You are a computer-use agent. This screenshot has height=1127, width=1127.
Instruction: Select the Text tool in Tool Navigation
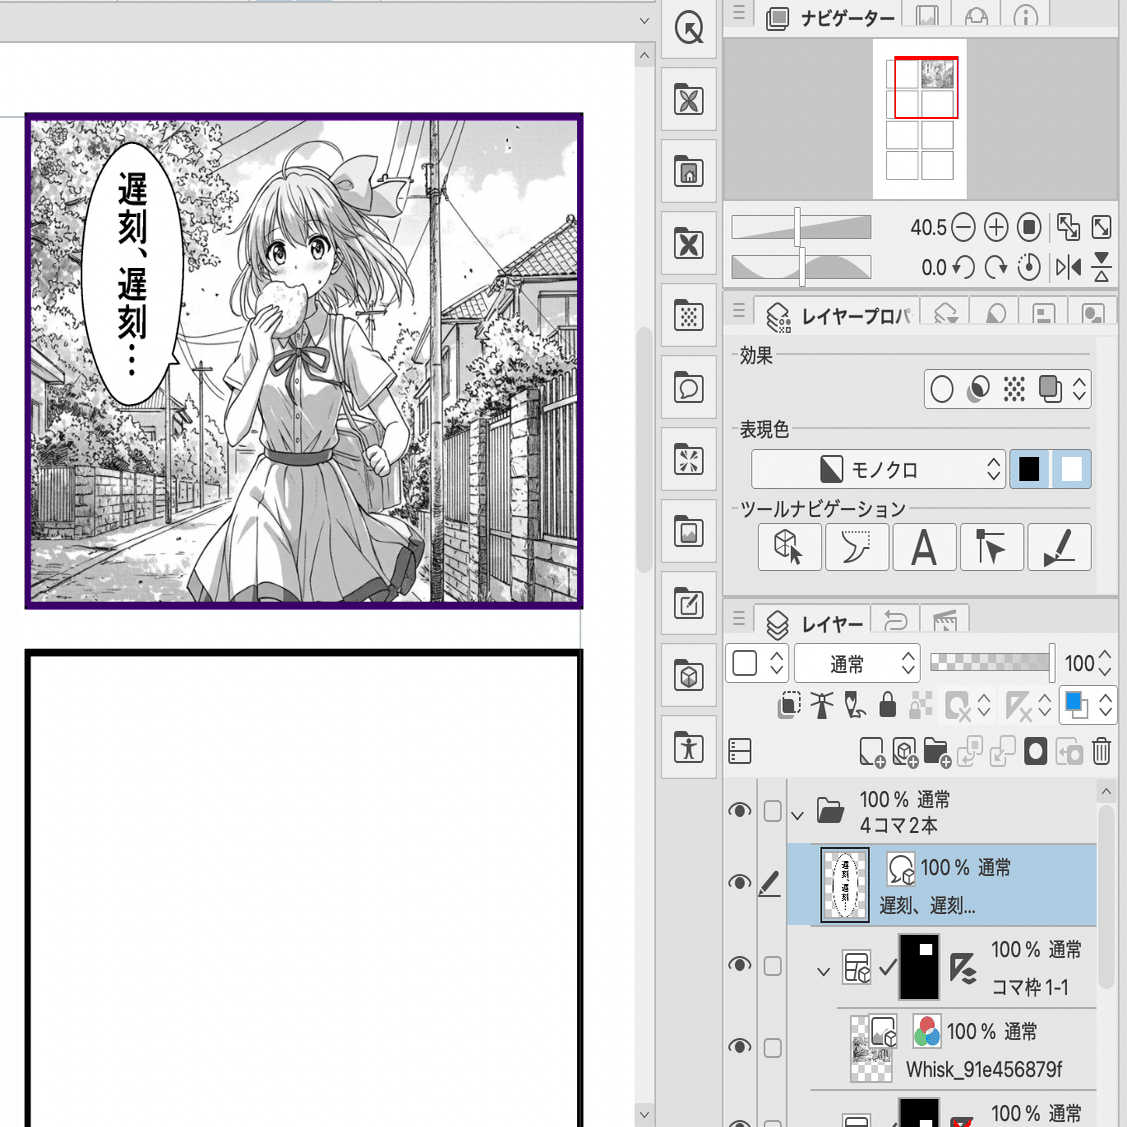coord(924,547)
